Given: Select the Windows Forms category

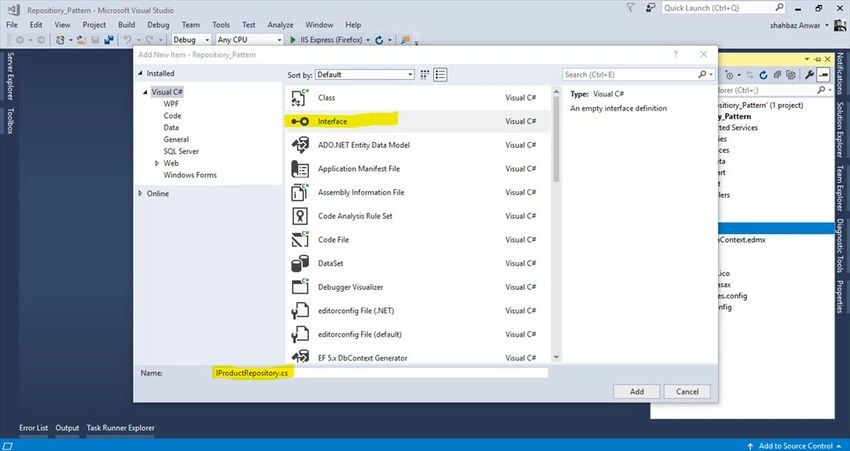Looking at the screenshot, I should [190, 175].
